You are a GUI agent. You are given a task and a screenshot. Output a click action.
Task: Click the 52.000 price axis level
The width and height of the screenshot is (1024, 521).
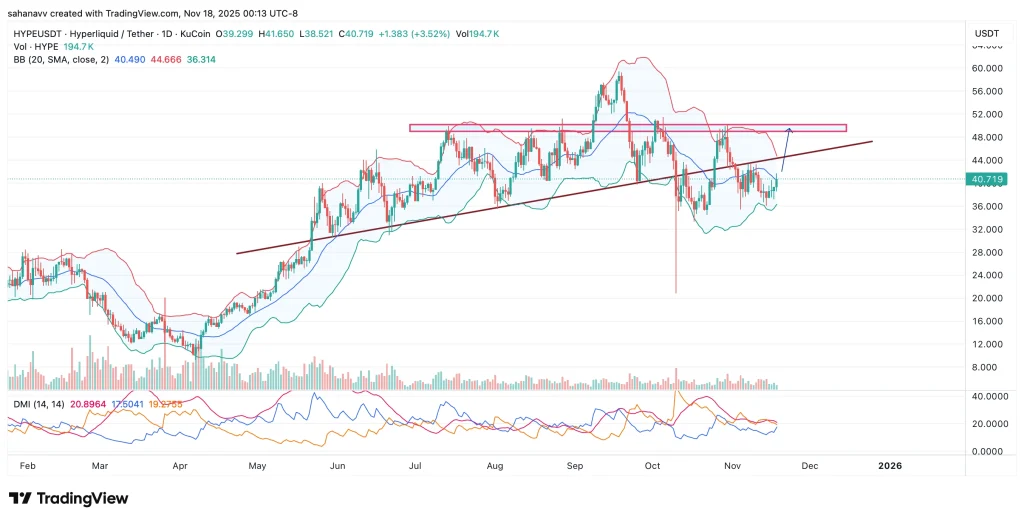tap(985, 115)
